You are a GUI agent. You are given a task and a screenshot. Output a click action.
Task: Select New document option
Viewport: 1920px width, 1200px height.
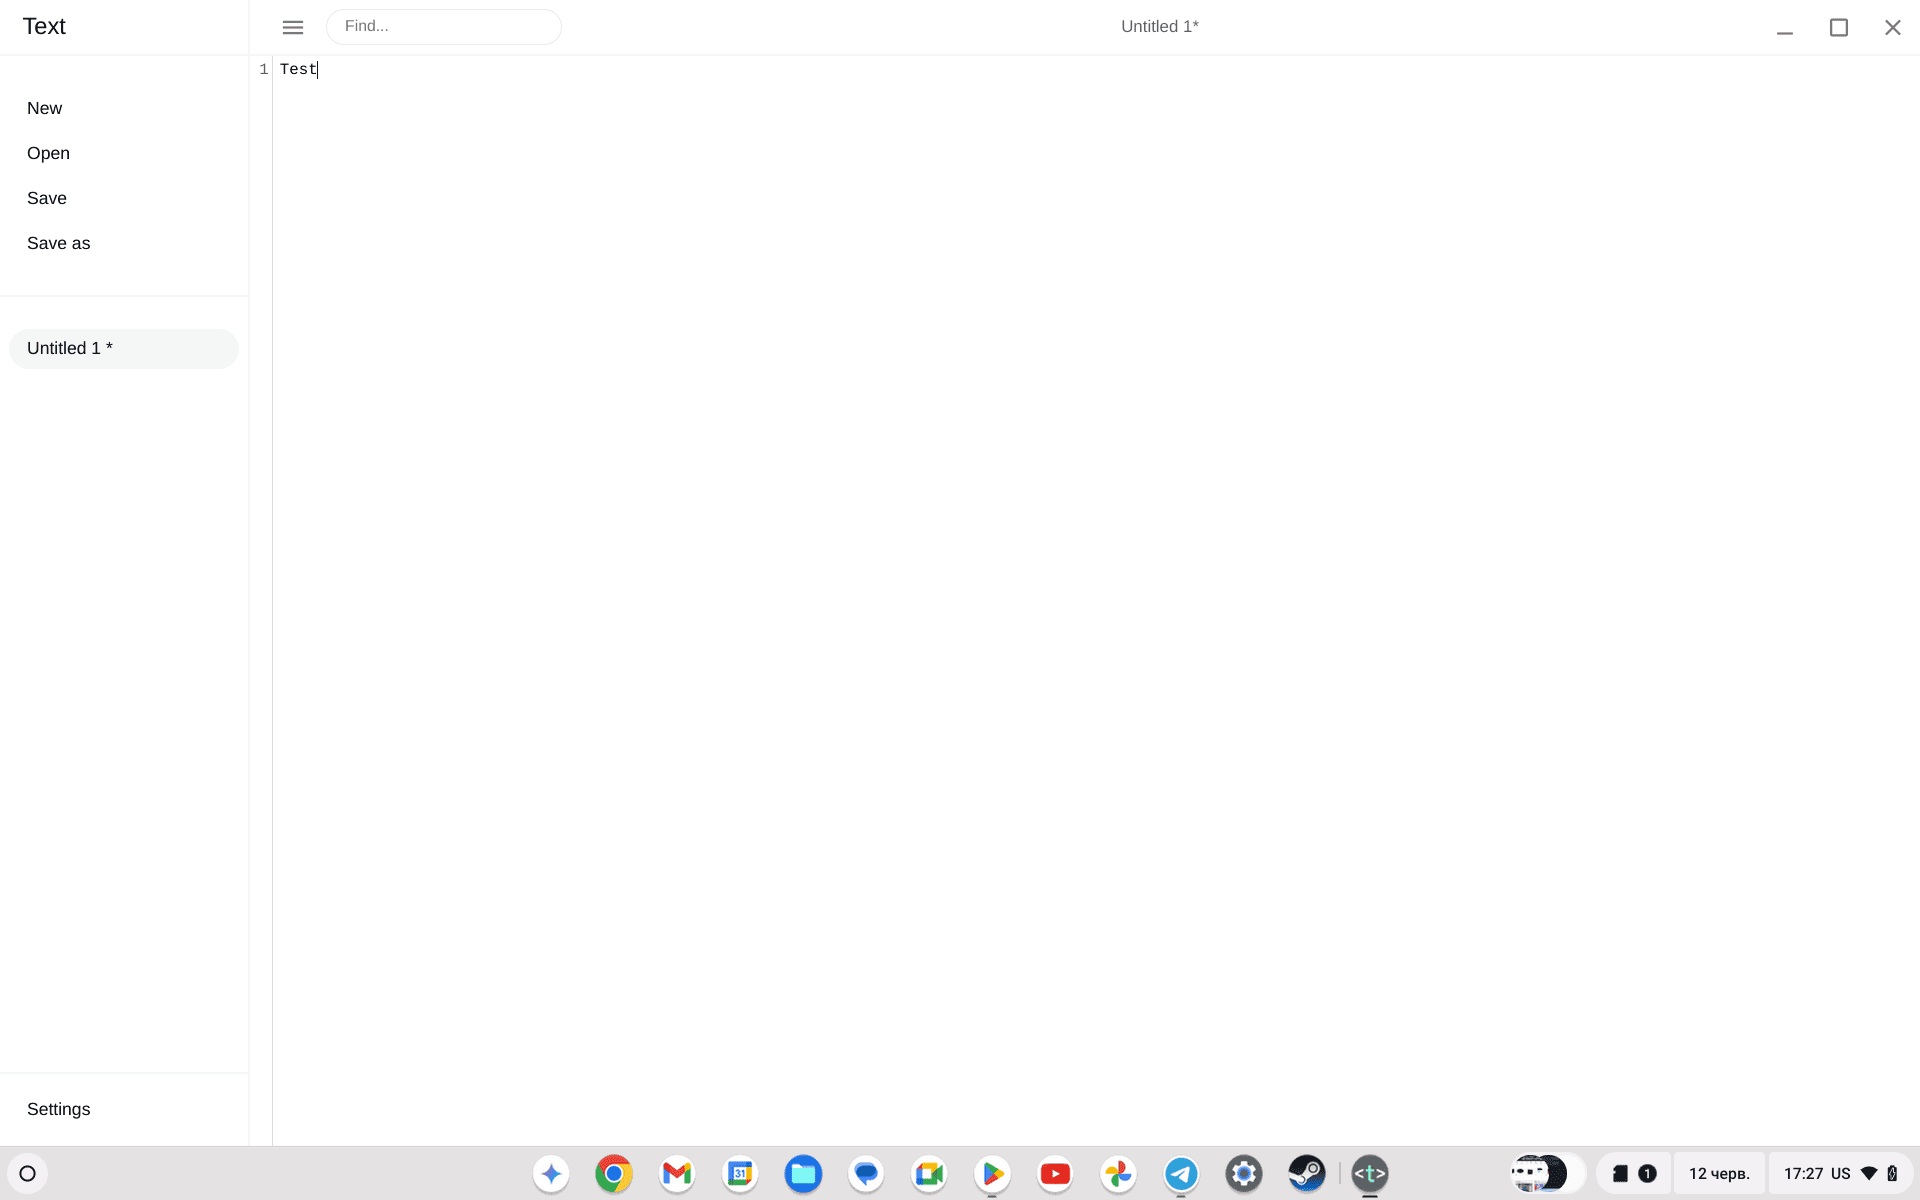(x=44, y=106)
